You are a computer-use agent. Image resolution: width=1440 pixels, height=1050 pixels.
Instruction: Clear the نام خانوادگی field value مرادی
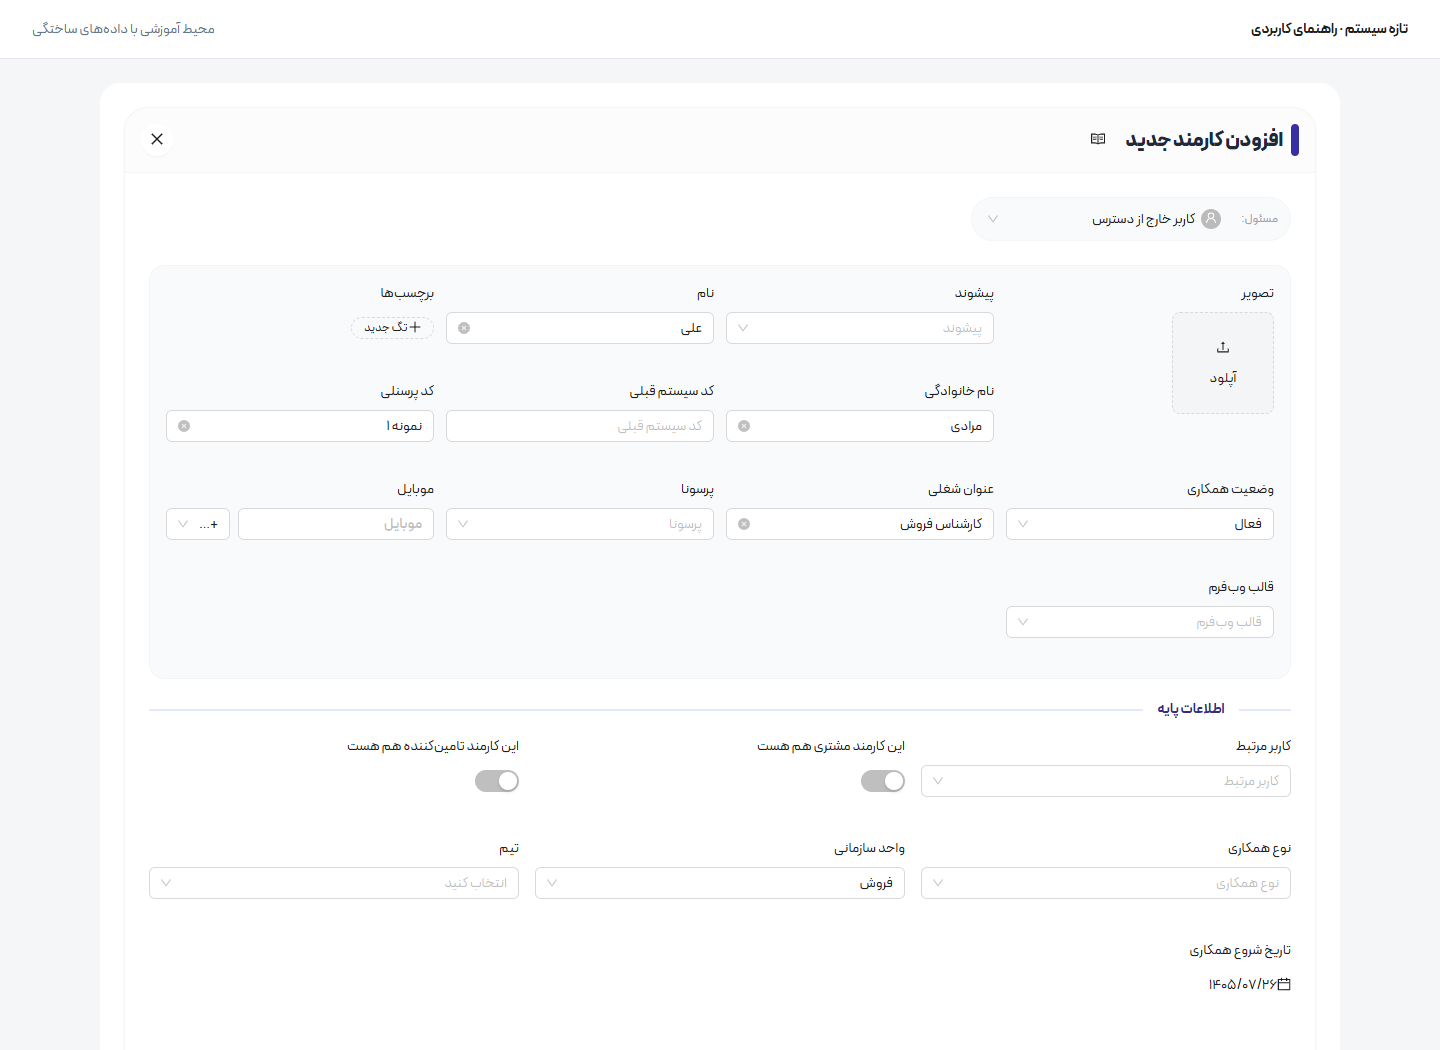tap(744, 426)
